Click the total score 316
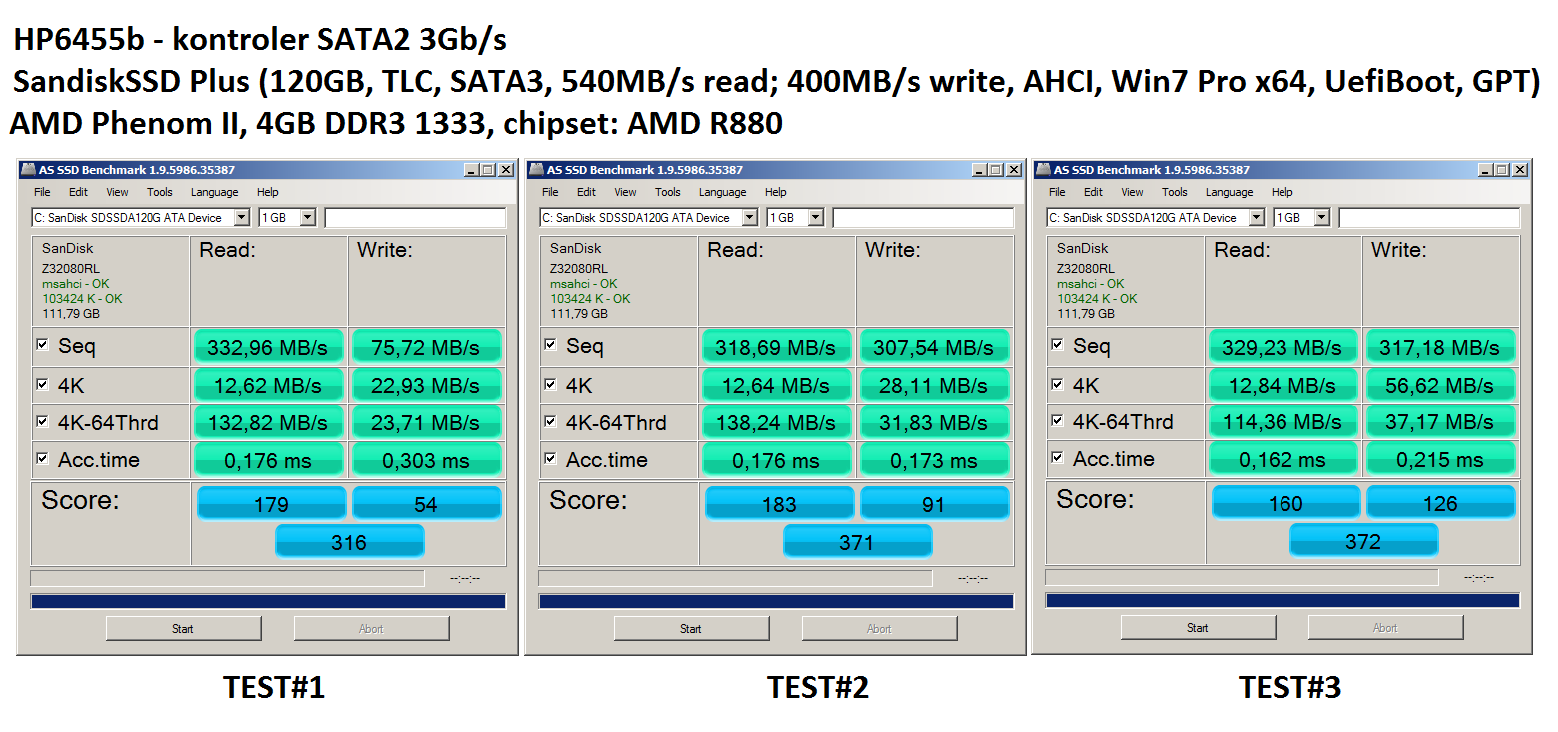This screenshot has width=1558, height=732. tap(349, 542)
